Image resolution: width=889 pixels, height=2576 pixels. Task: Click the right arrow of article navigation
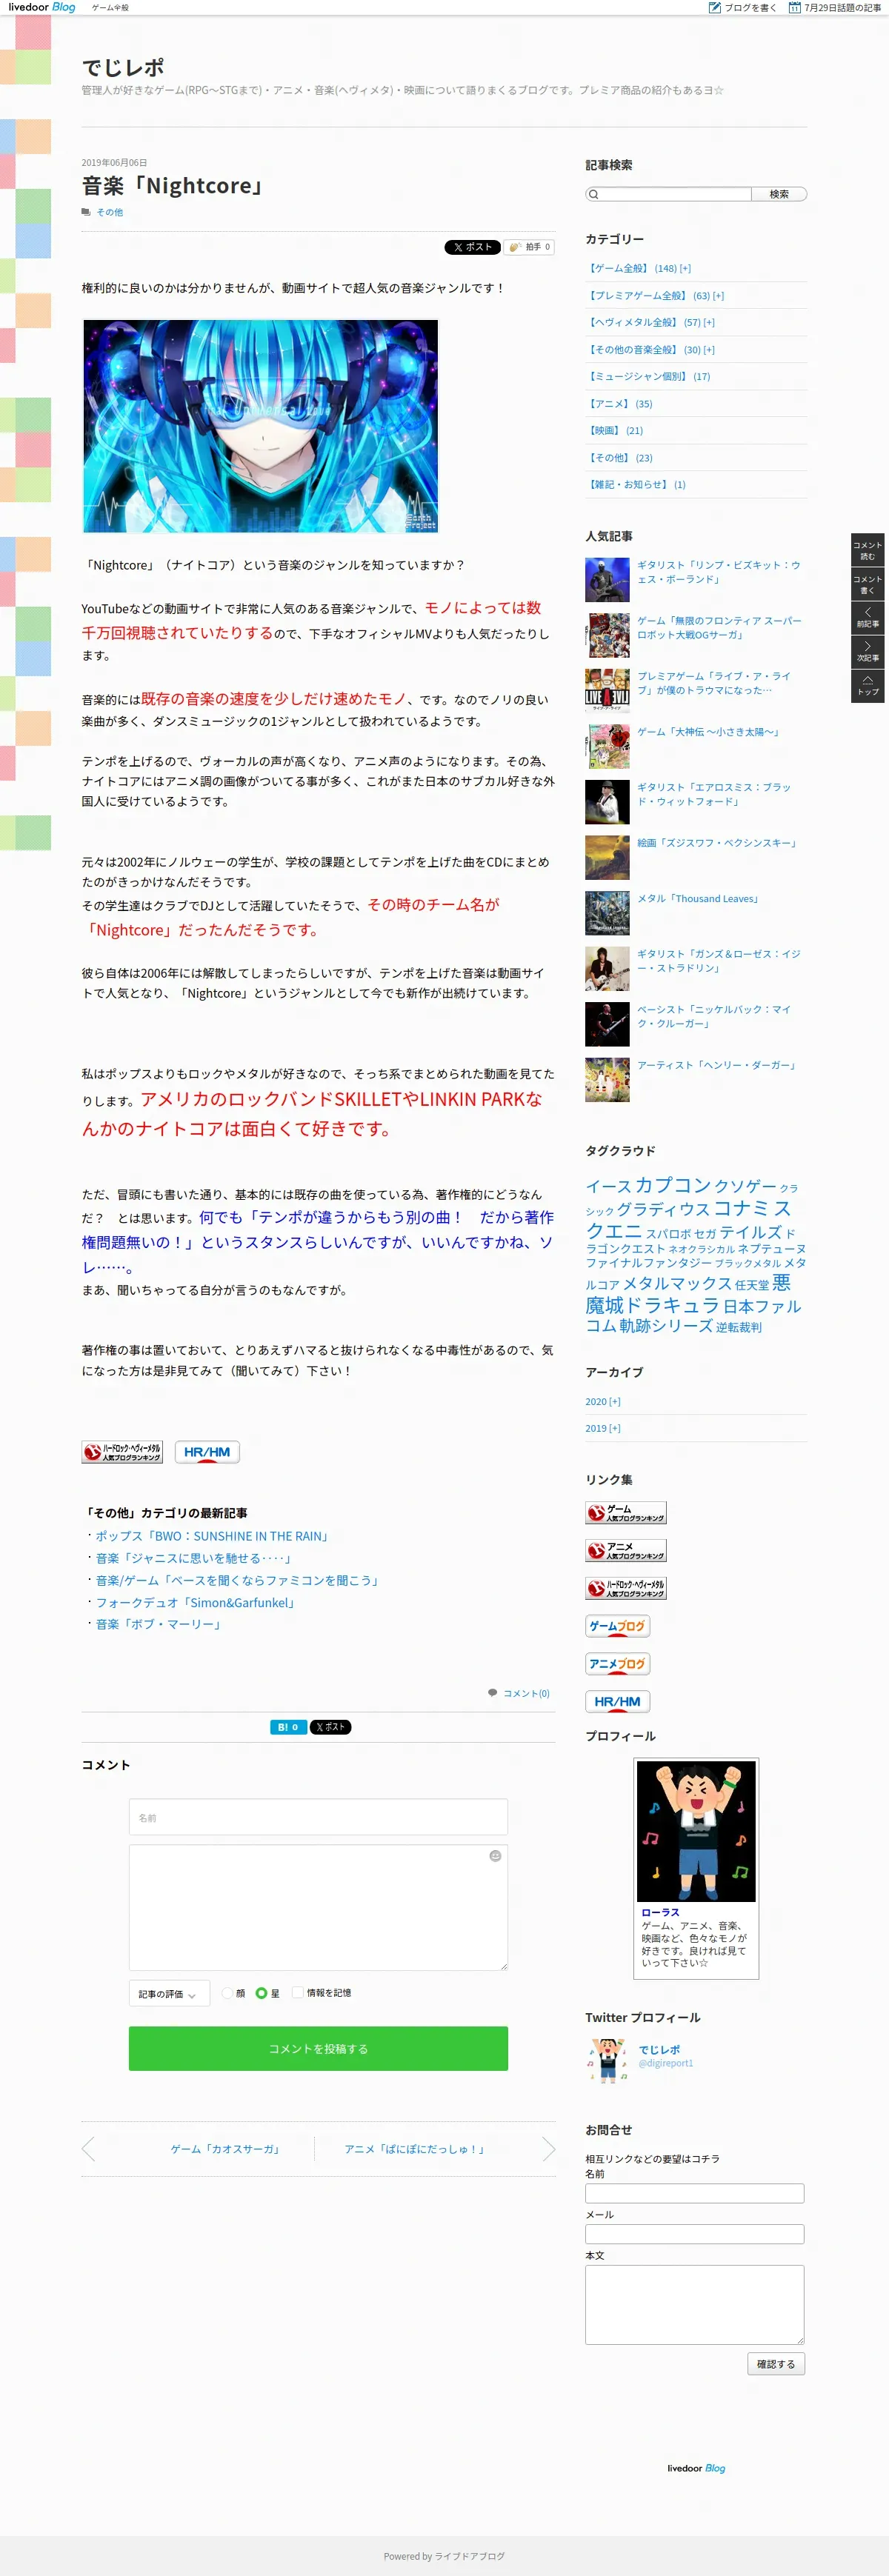pos(548,2149)
